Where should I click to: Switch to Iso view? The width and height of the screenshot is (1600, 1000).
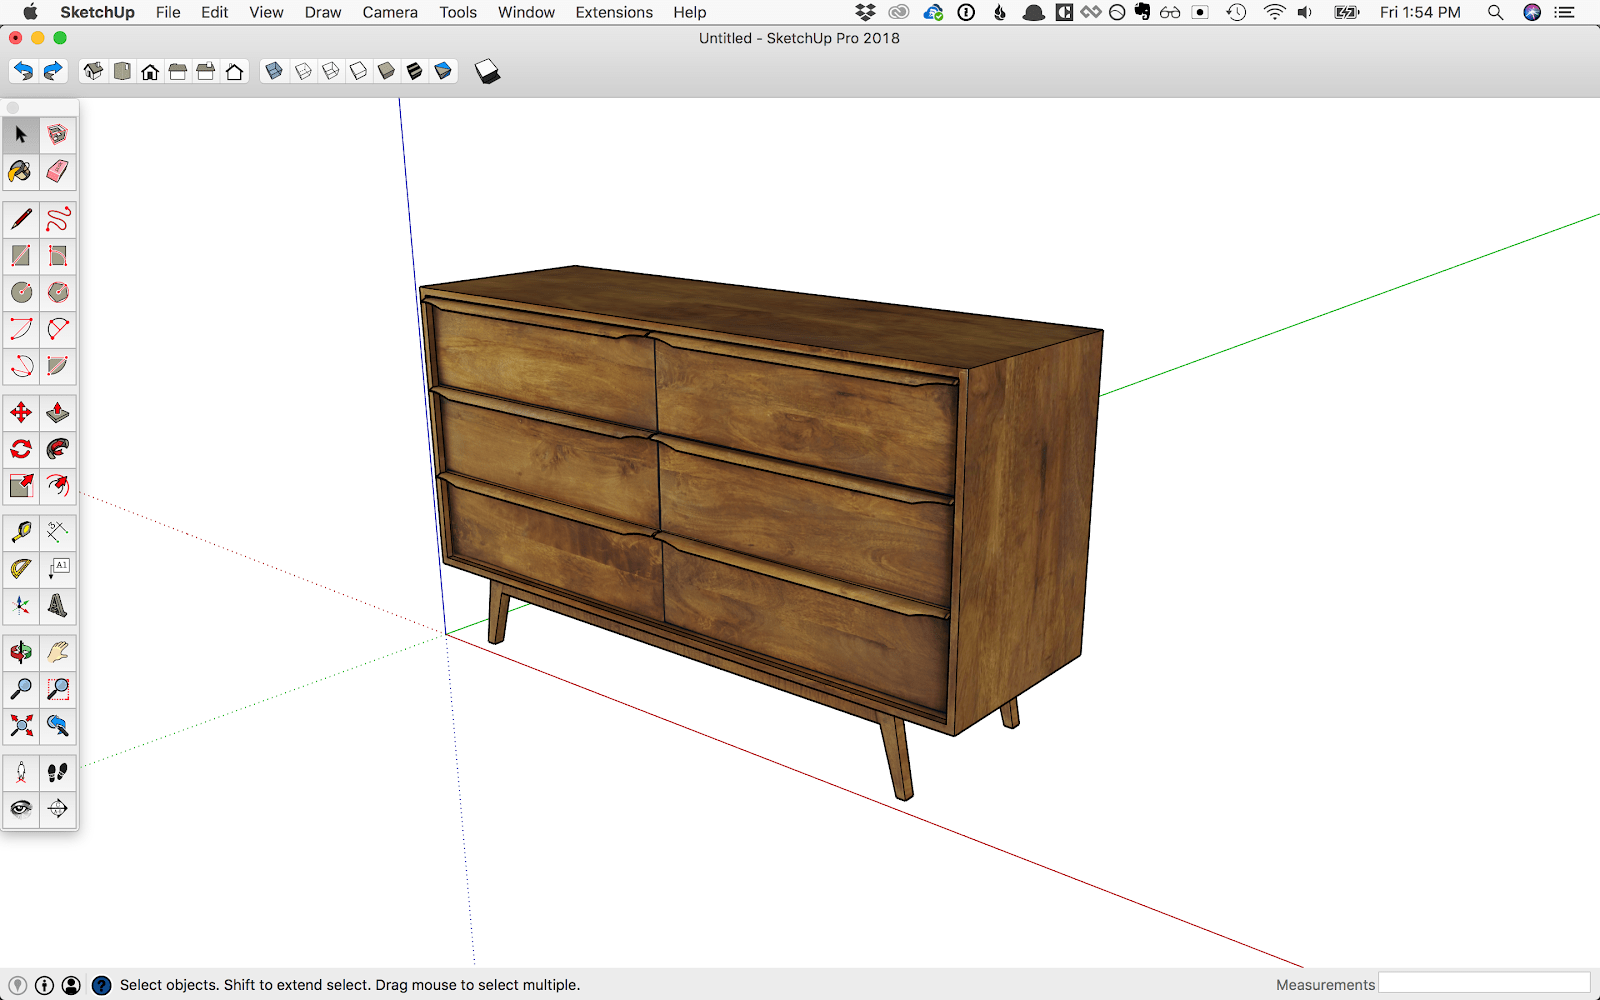click(94, 71)
